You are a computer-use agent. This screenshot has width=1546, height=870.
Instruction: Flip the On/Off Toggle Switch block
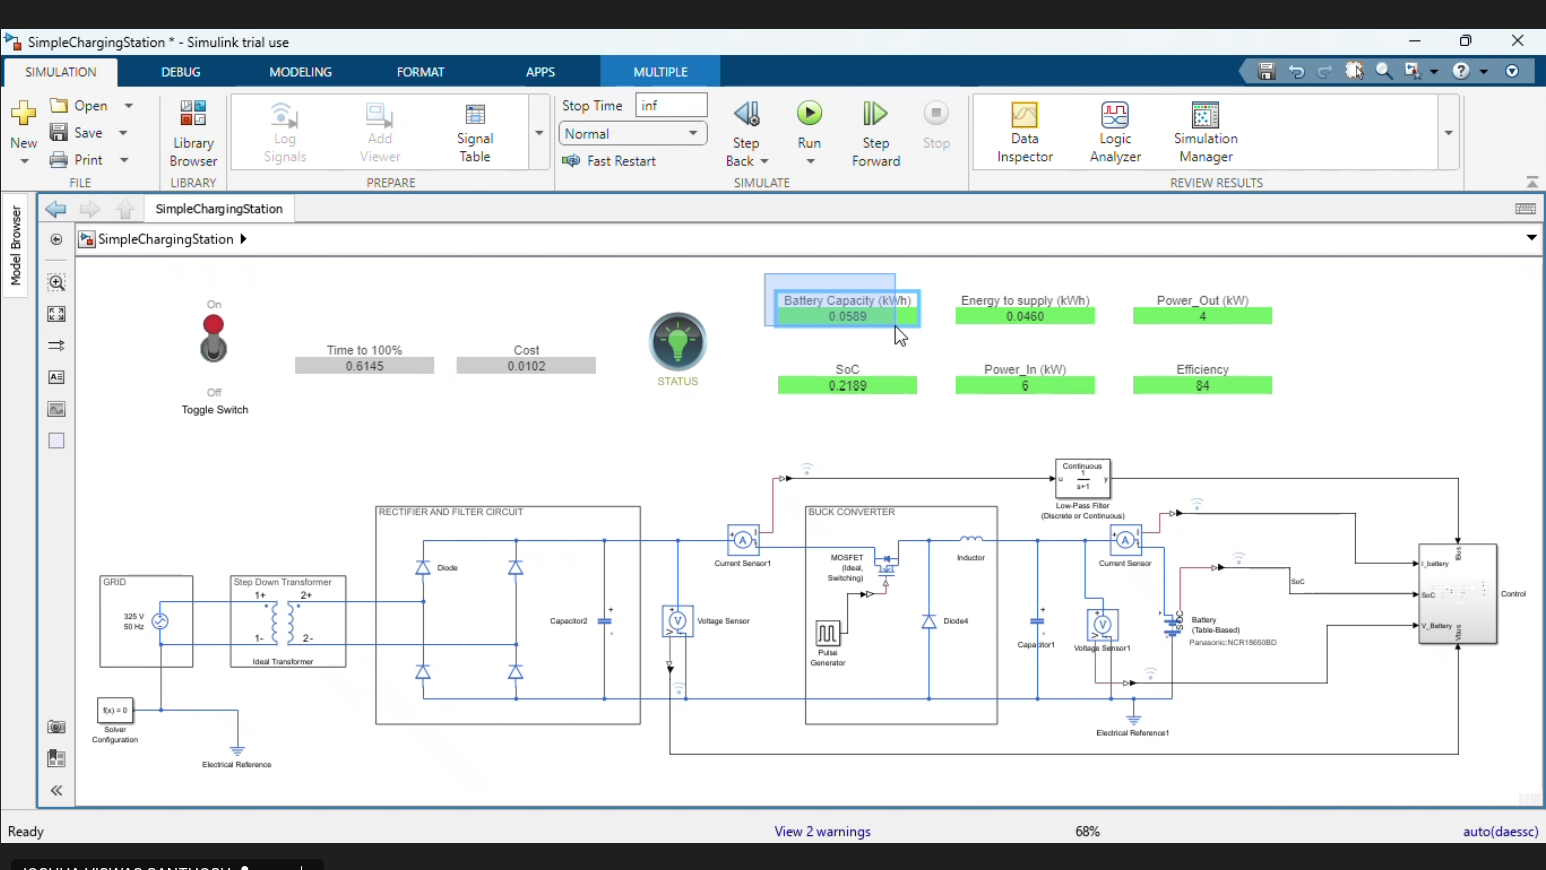point(213,338)
